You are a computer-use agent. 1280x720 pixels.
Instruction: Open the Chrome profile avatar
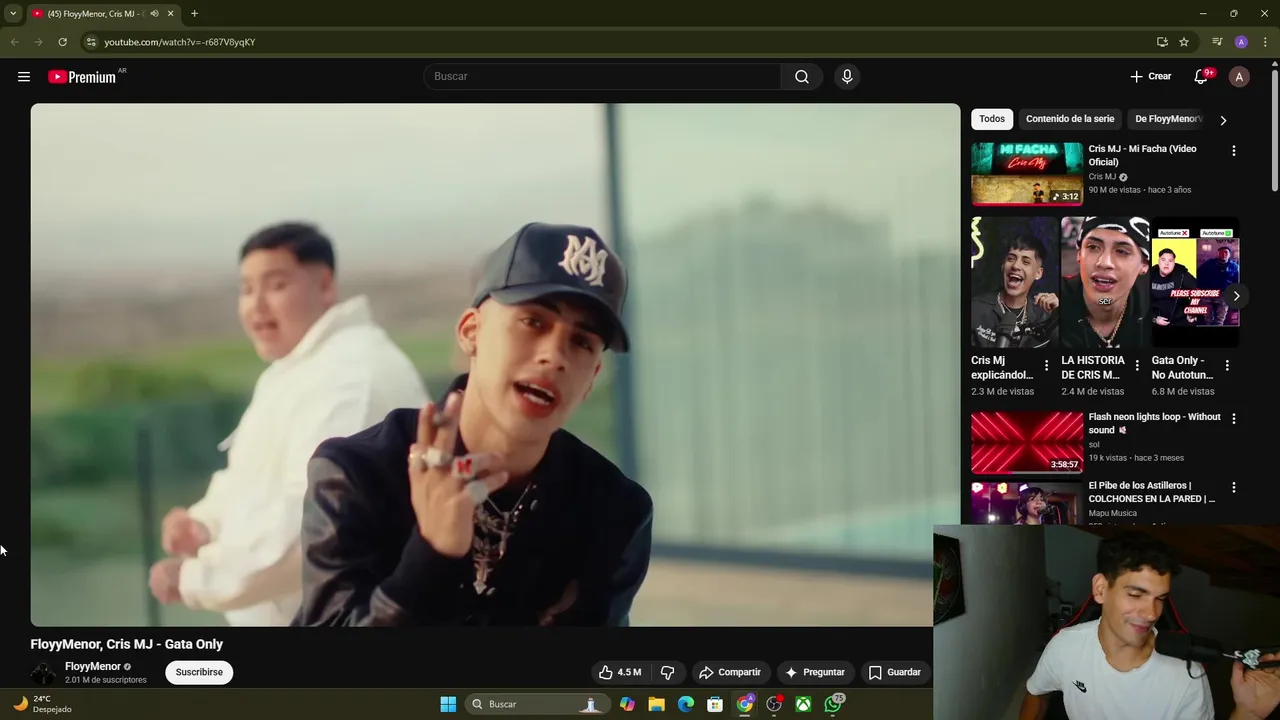click(x=1241, y=42)
